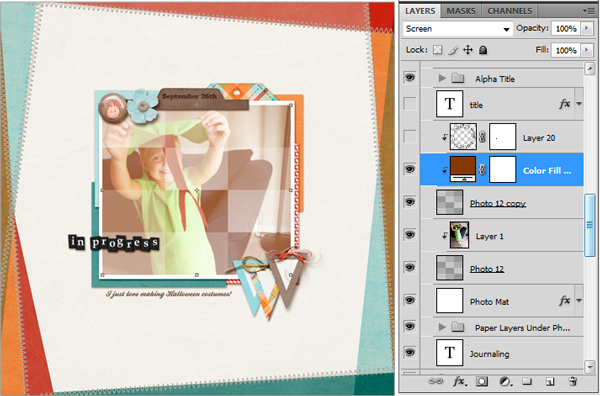
Task: Open the Screen blend mode dropdown
Action: click(x=458, y=29)
